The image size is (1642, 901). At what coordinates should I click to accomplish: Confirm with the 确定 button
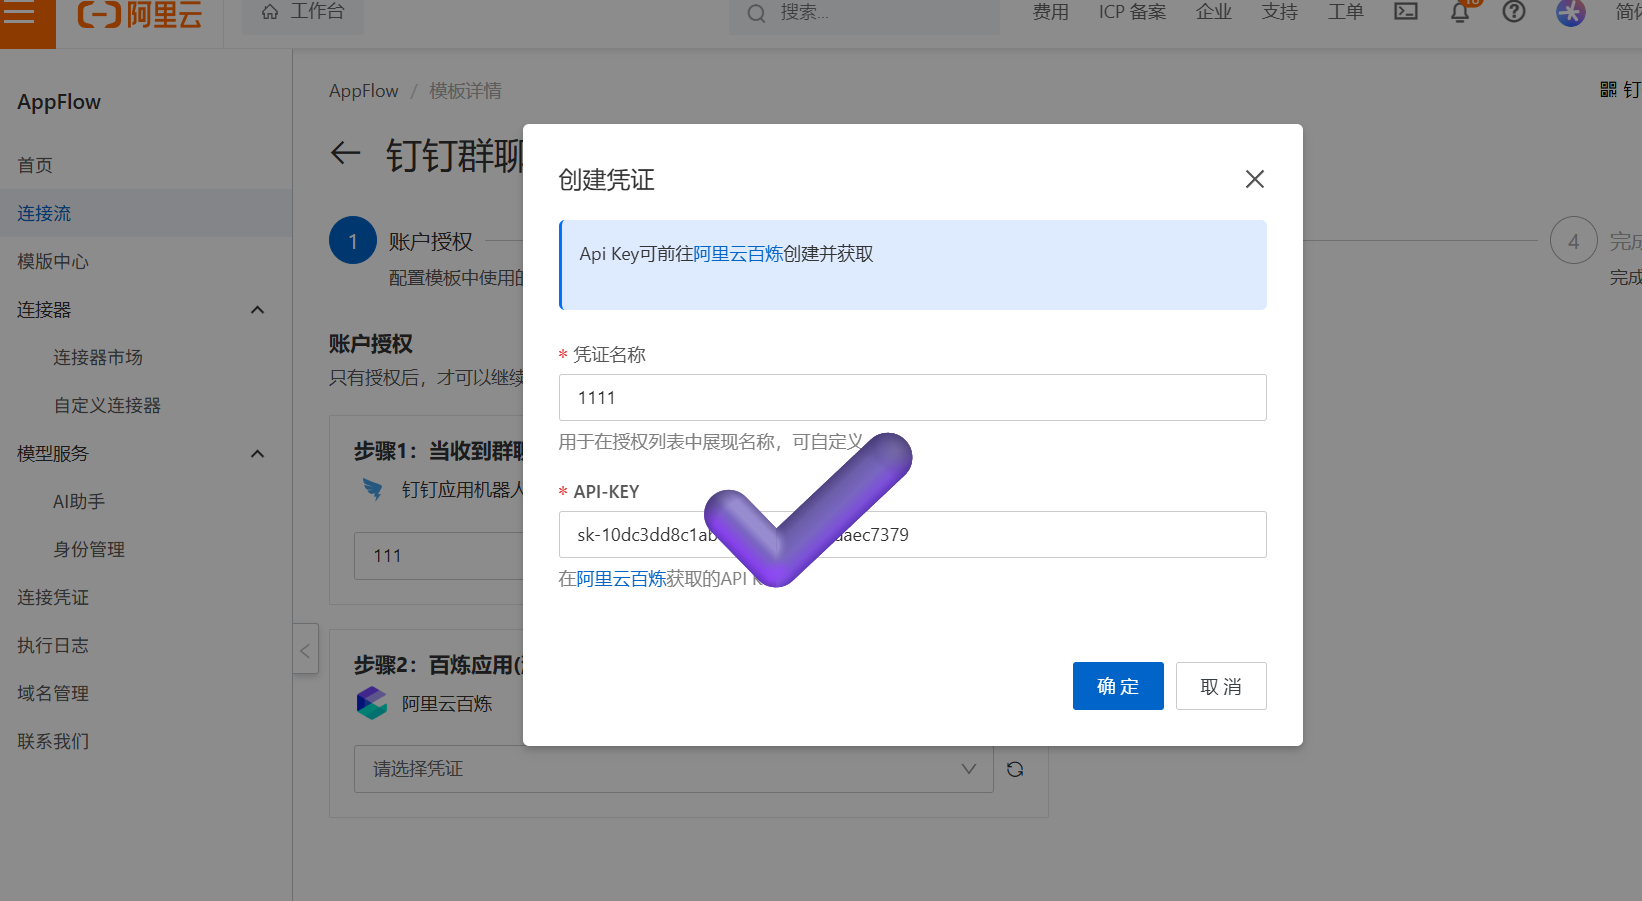tap(1118, 686)
